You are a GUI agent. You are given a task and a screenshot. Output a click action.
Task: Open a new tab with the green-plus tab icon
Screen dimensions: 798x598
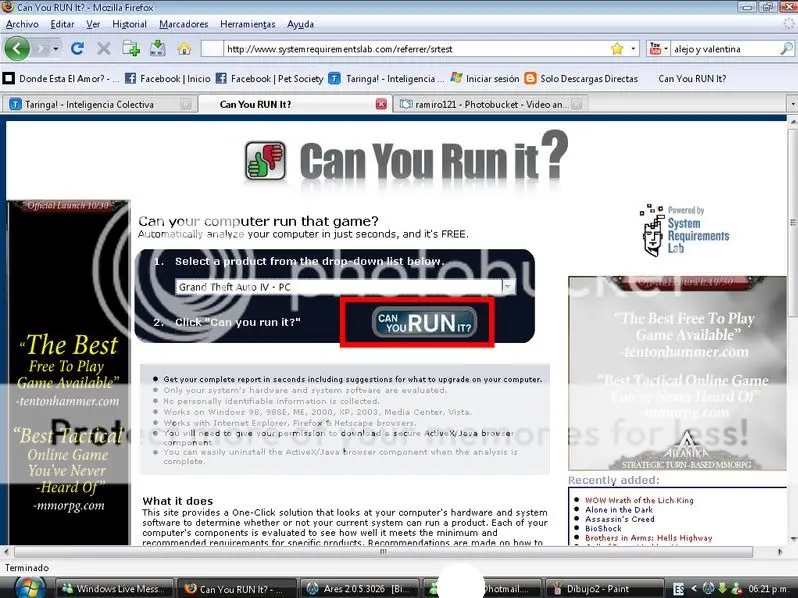(x=131, y=49)
